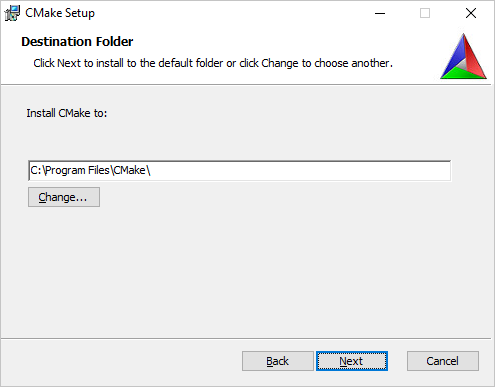This screenshot has width=495, height=387.
Task: Close the CMake Setup dialog
Action: [x=471, y=13]
